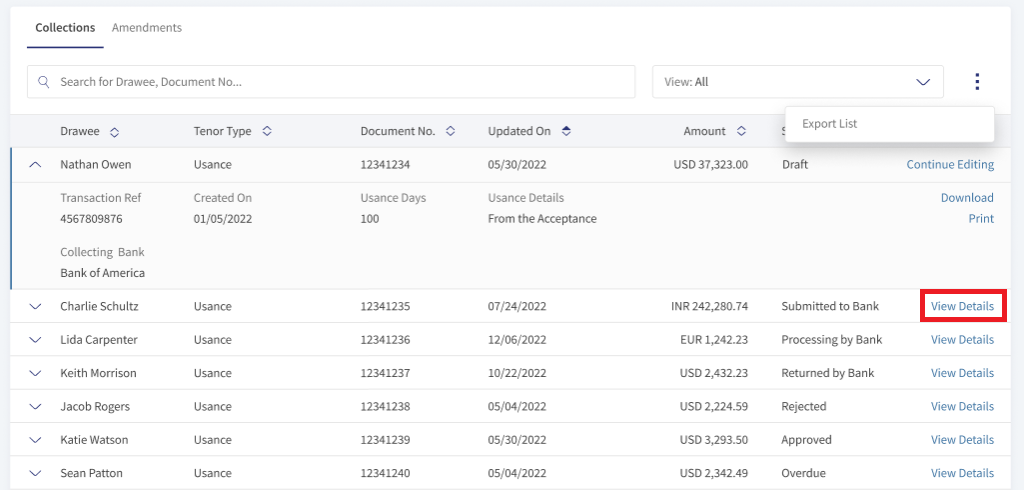Expand the Keith Morrison row
1024x490 pixels.
click(36, 373)
